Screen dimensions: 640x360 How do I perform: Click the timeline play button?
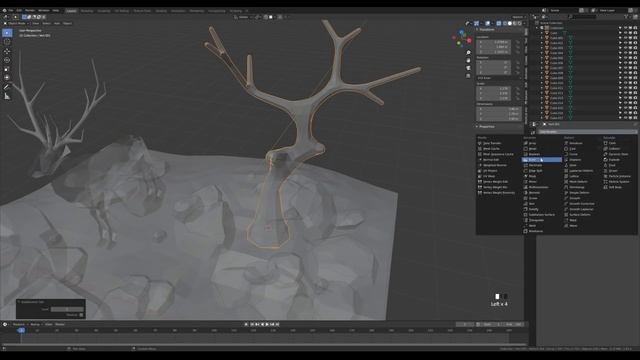[267, 324]
